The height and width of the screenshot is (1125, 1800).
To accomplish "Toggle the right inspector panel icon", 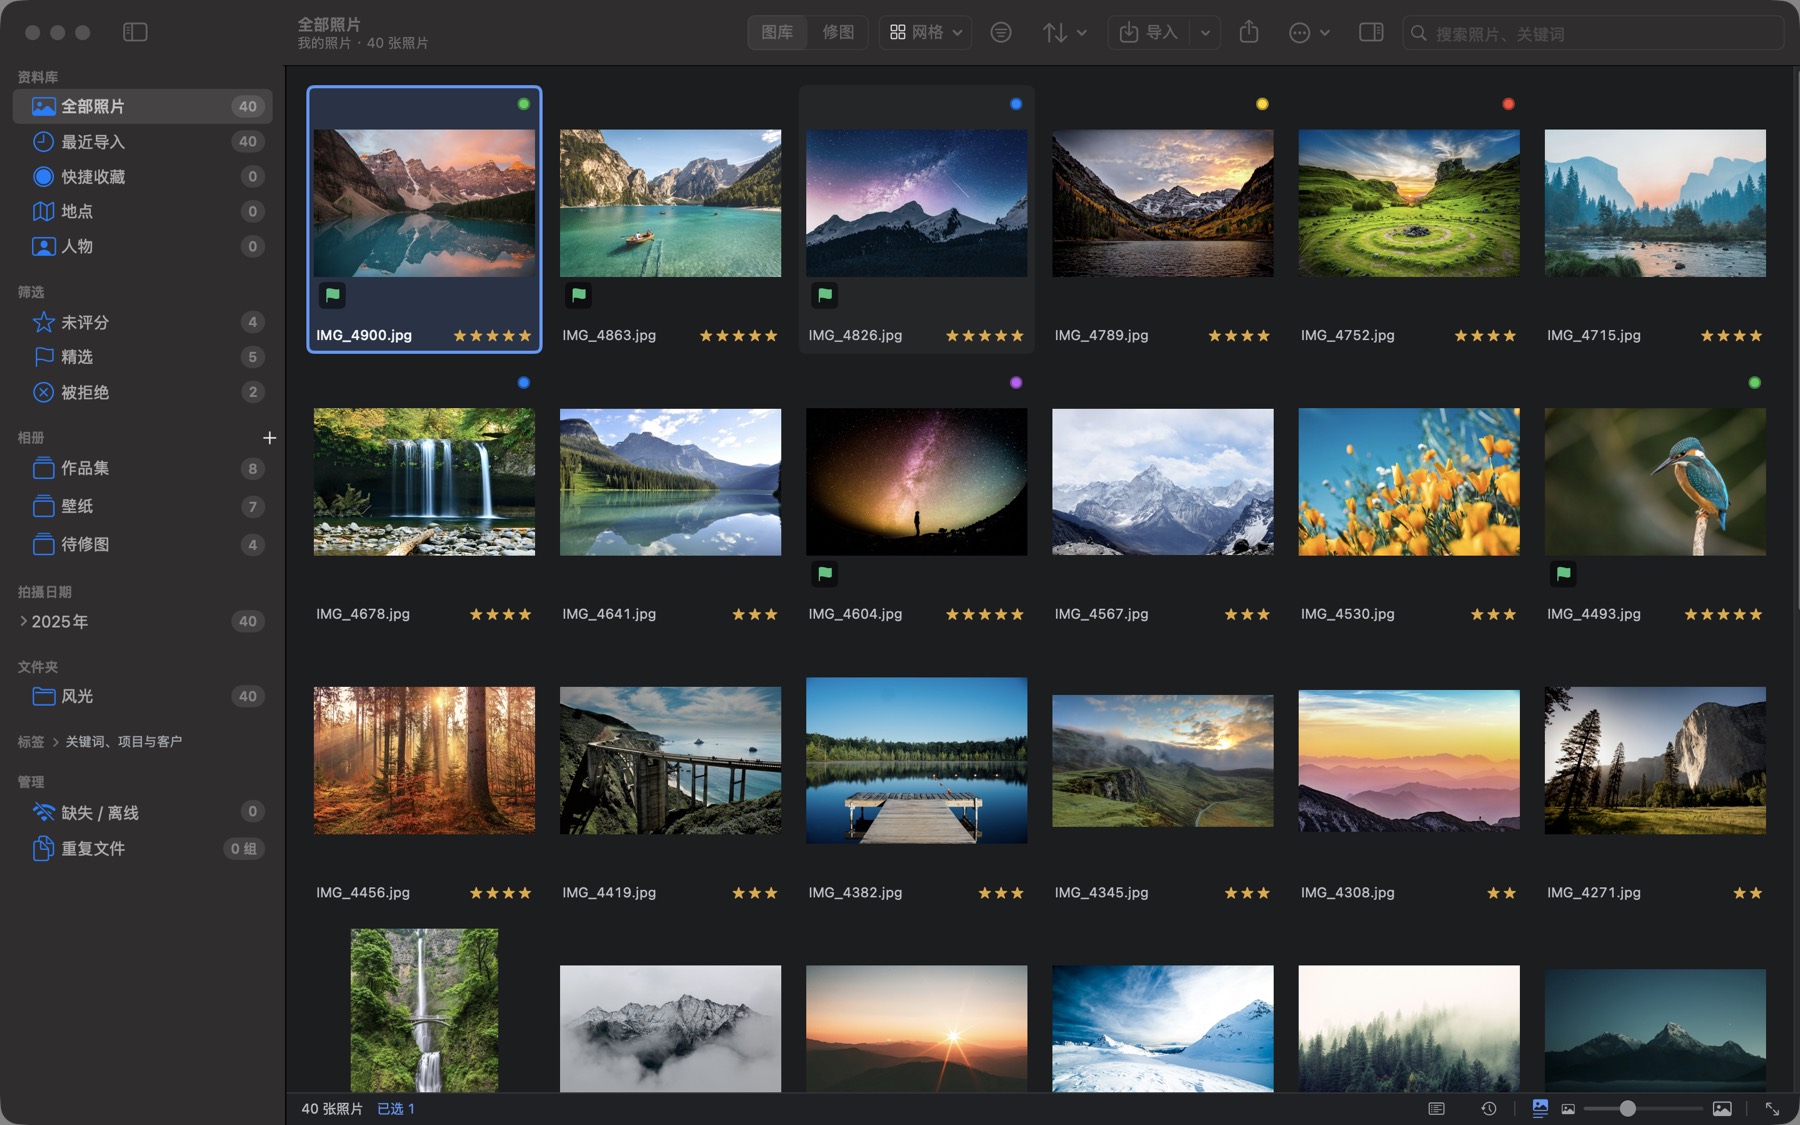I will click(1371, 32).
